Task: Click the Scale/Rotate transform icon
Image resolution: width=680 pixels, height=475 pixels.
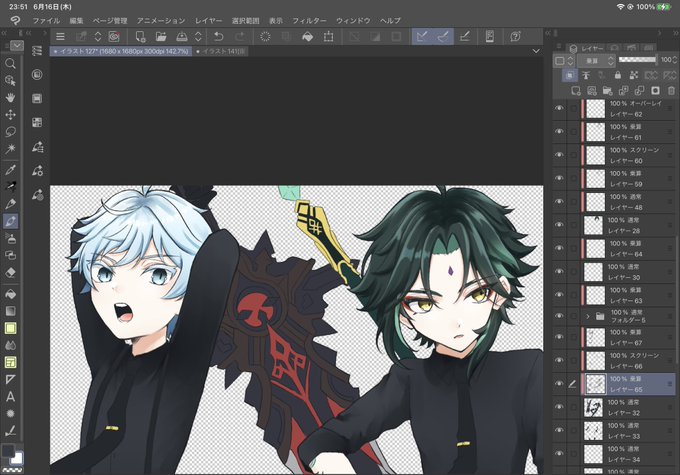Action: pyautogui.click(x=328, y=36)
